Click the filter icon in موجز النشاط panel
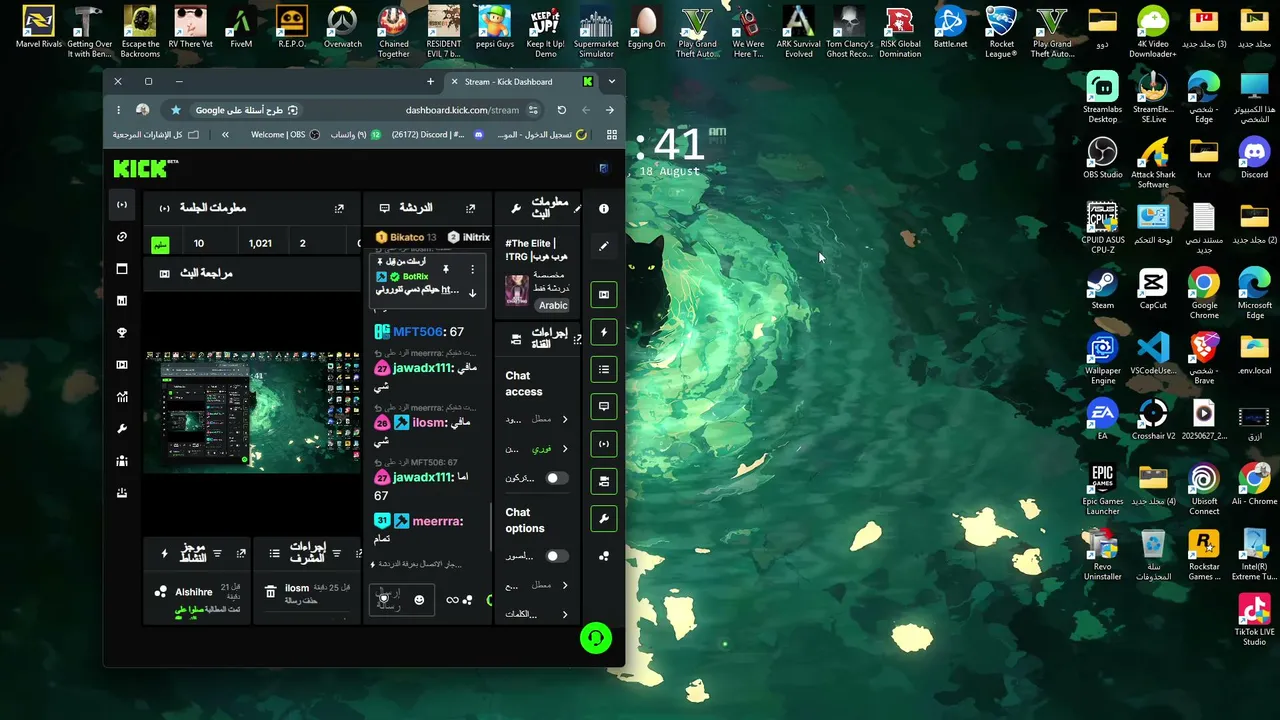 (217, 553)
